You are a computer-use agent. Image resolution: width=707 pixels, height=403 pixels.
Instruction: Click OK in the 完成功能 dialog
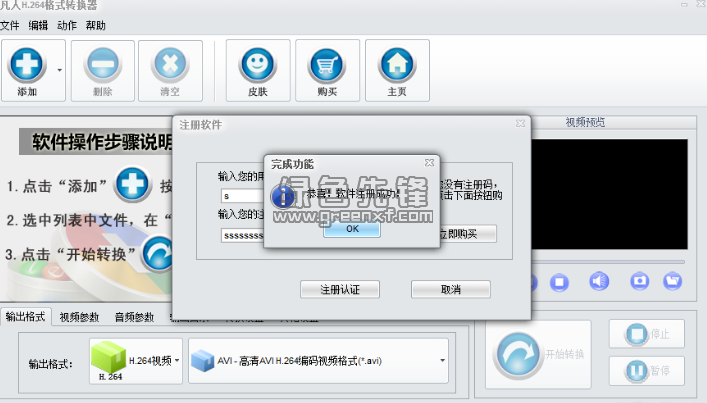[x=351, y=228]
